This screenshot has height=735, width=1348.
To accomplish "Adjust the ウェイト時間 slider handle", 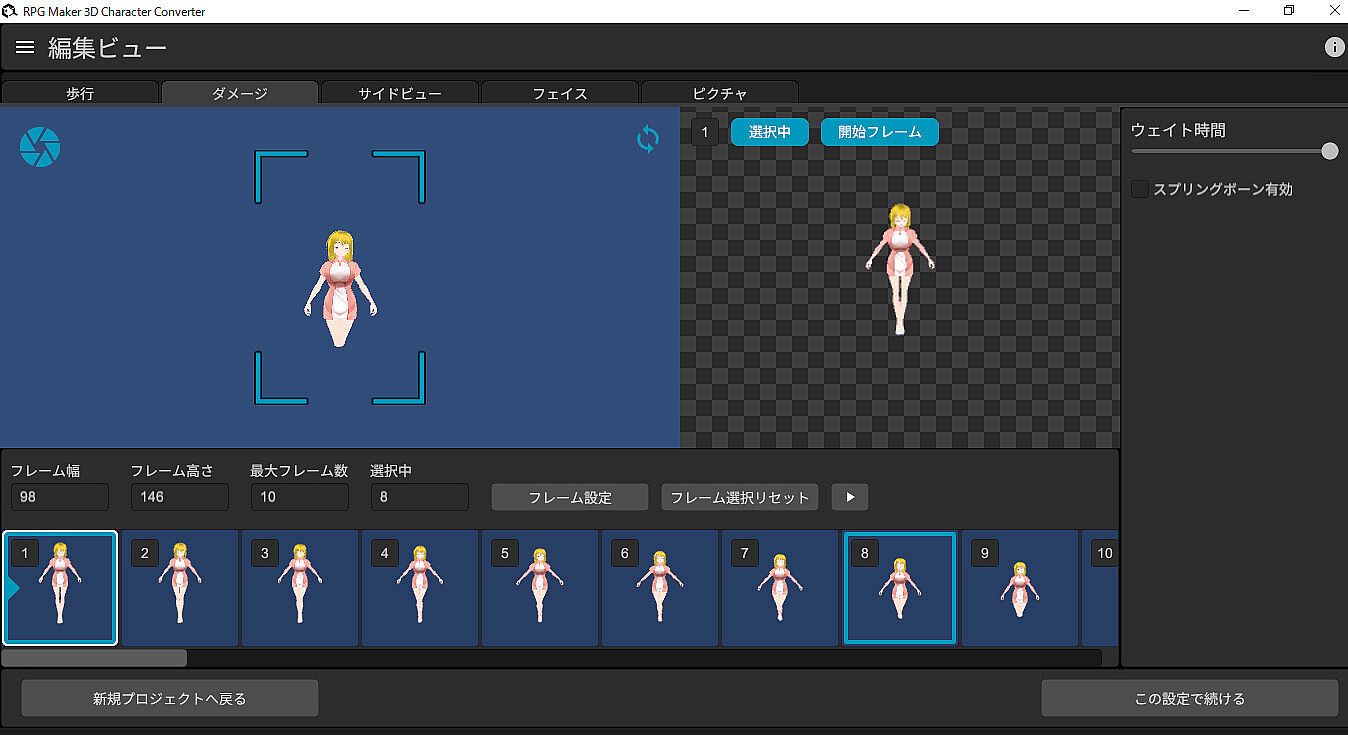I will (1329, 151).
